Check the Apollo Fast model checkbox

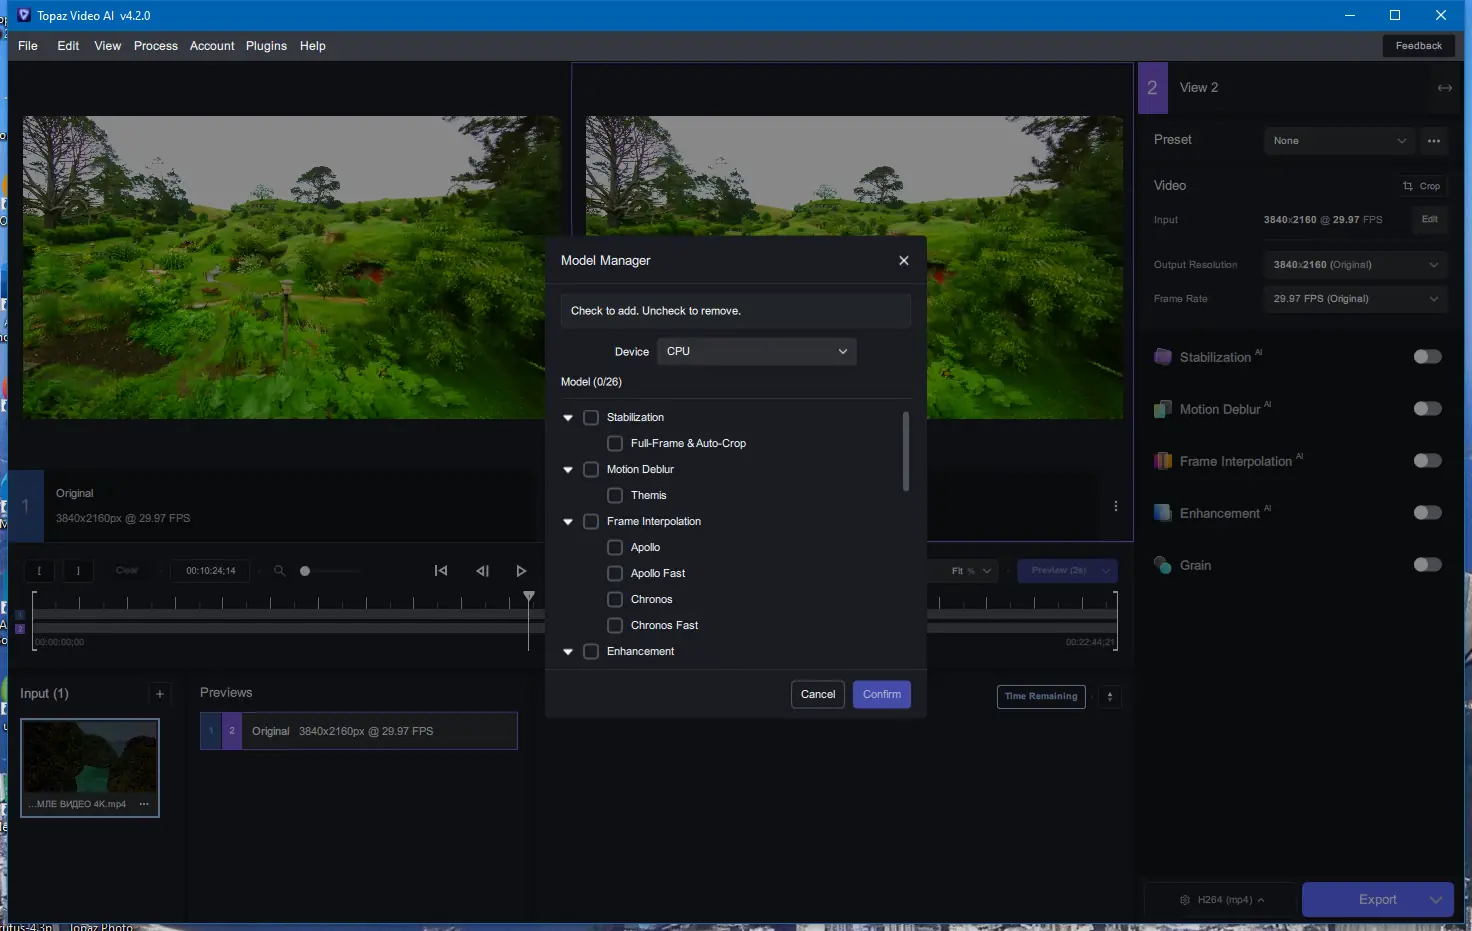point(615,574)
